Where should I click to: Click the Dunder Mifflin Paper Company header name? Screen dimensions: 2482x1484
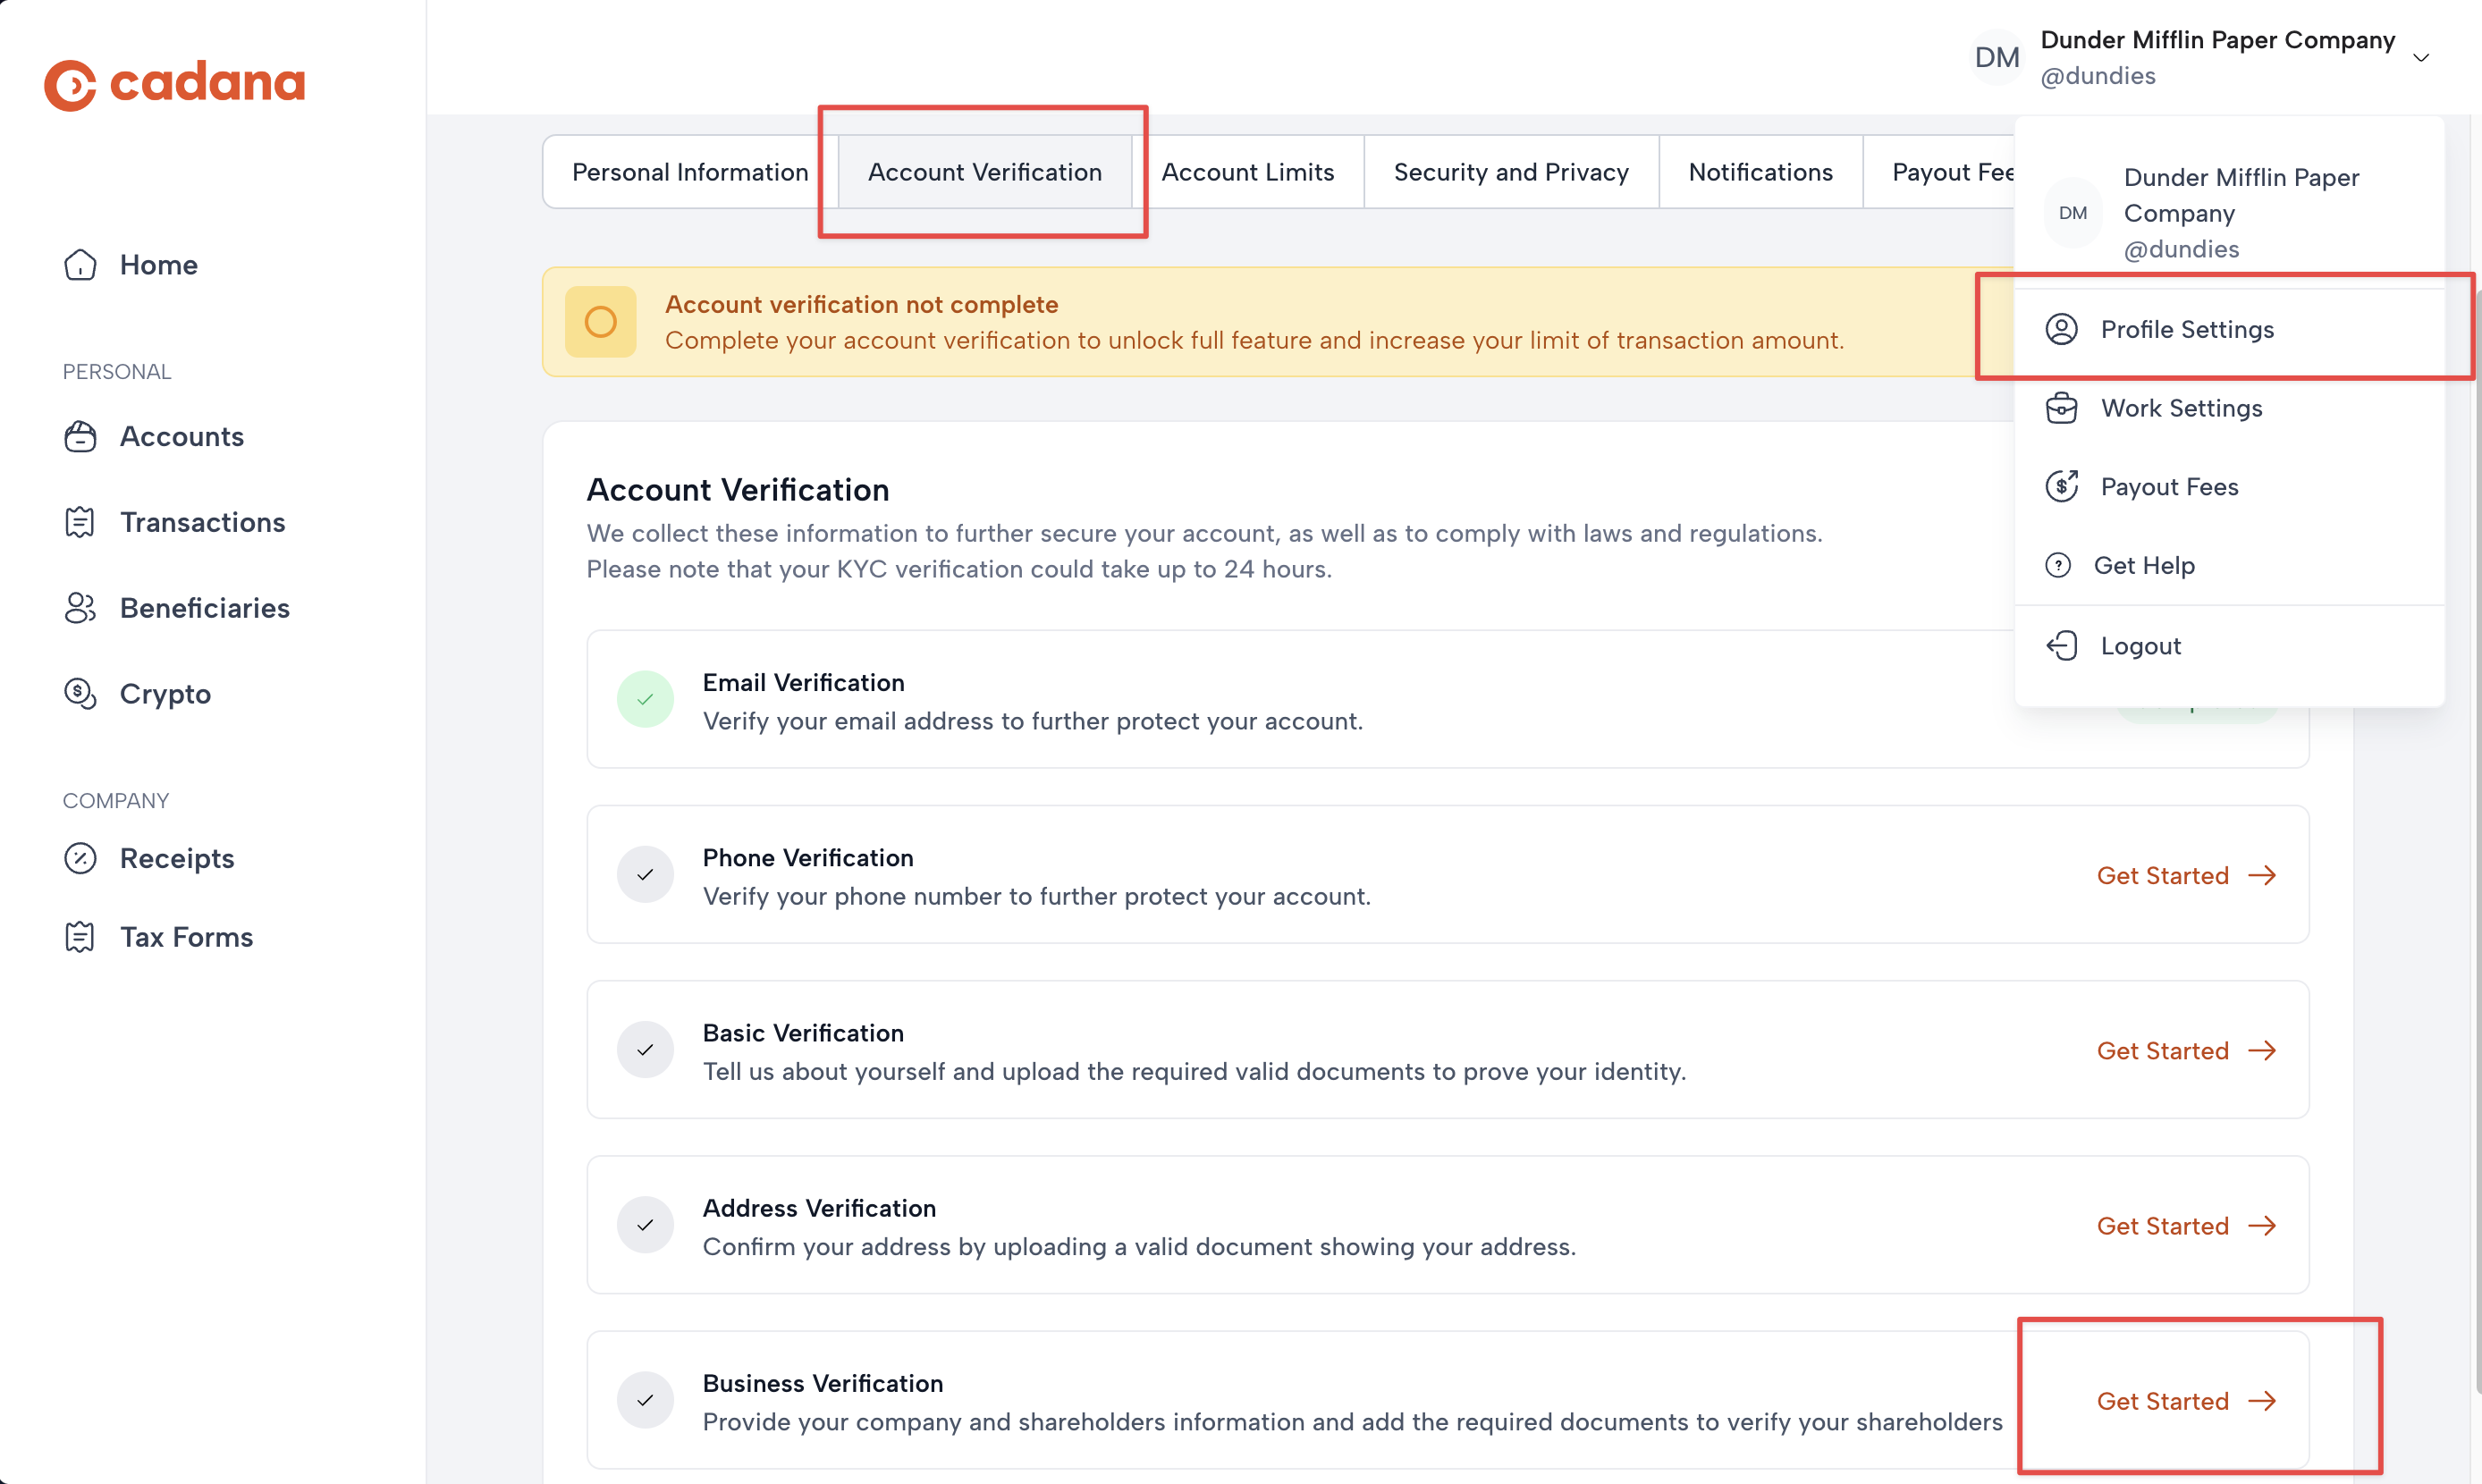[2217, 40]
